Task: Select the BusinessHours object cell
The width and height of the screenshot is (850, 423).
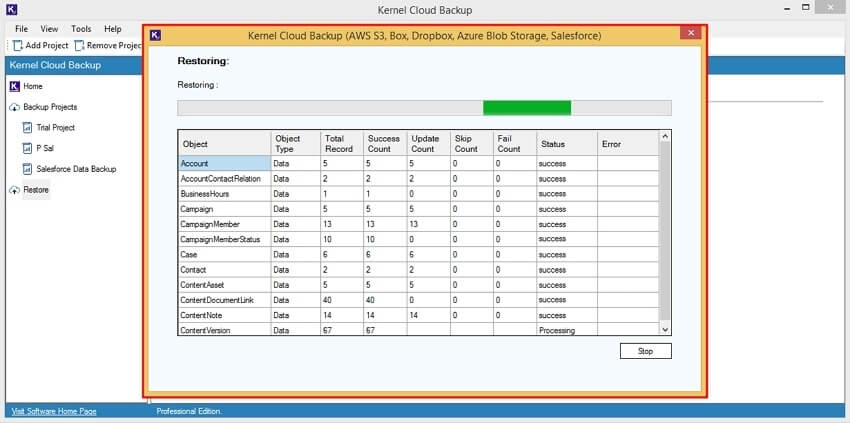Action: (224, 194)
